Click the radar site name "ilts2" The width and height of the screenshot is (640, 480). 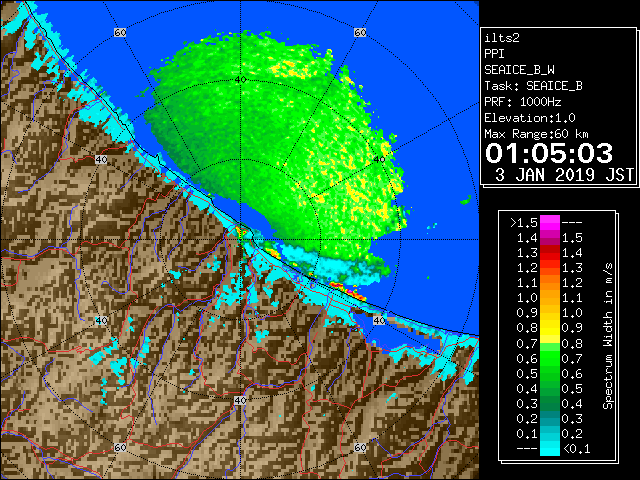pyautogui.click(x=502, y=38)
